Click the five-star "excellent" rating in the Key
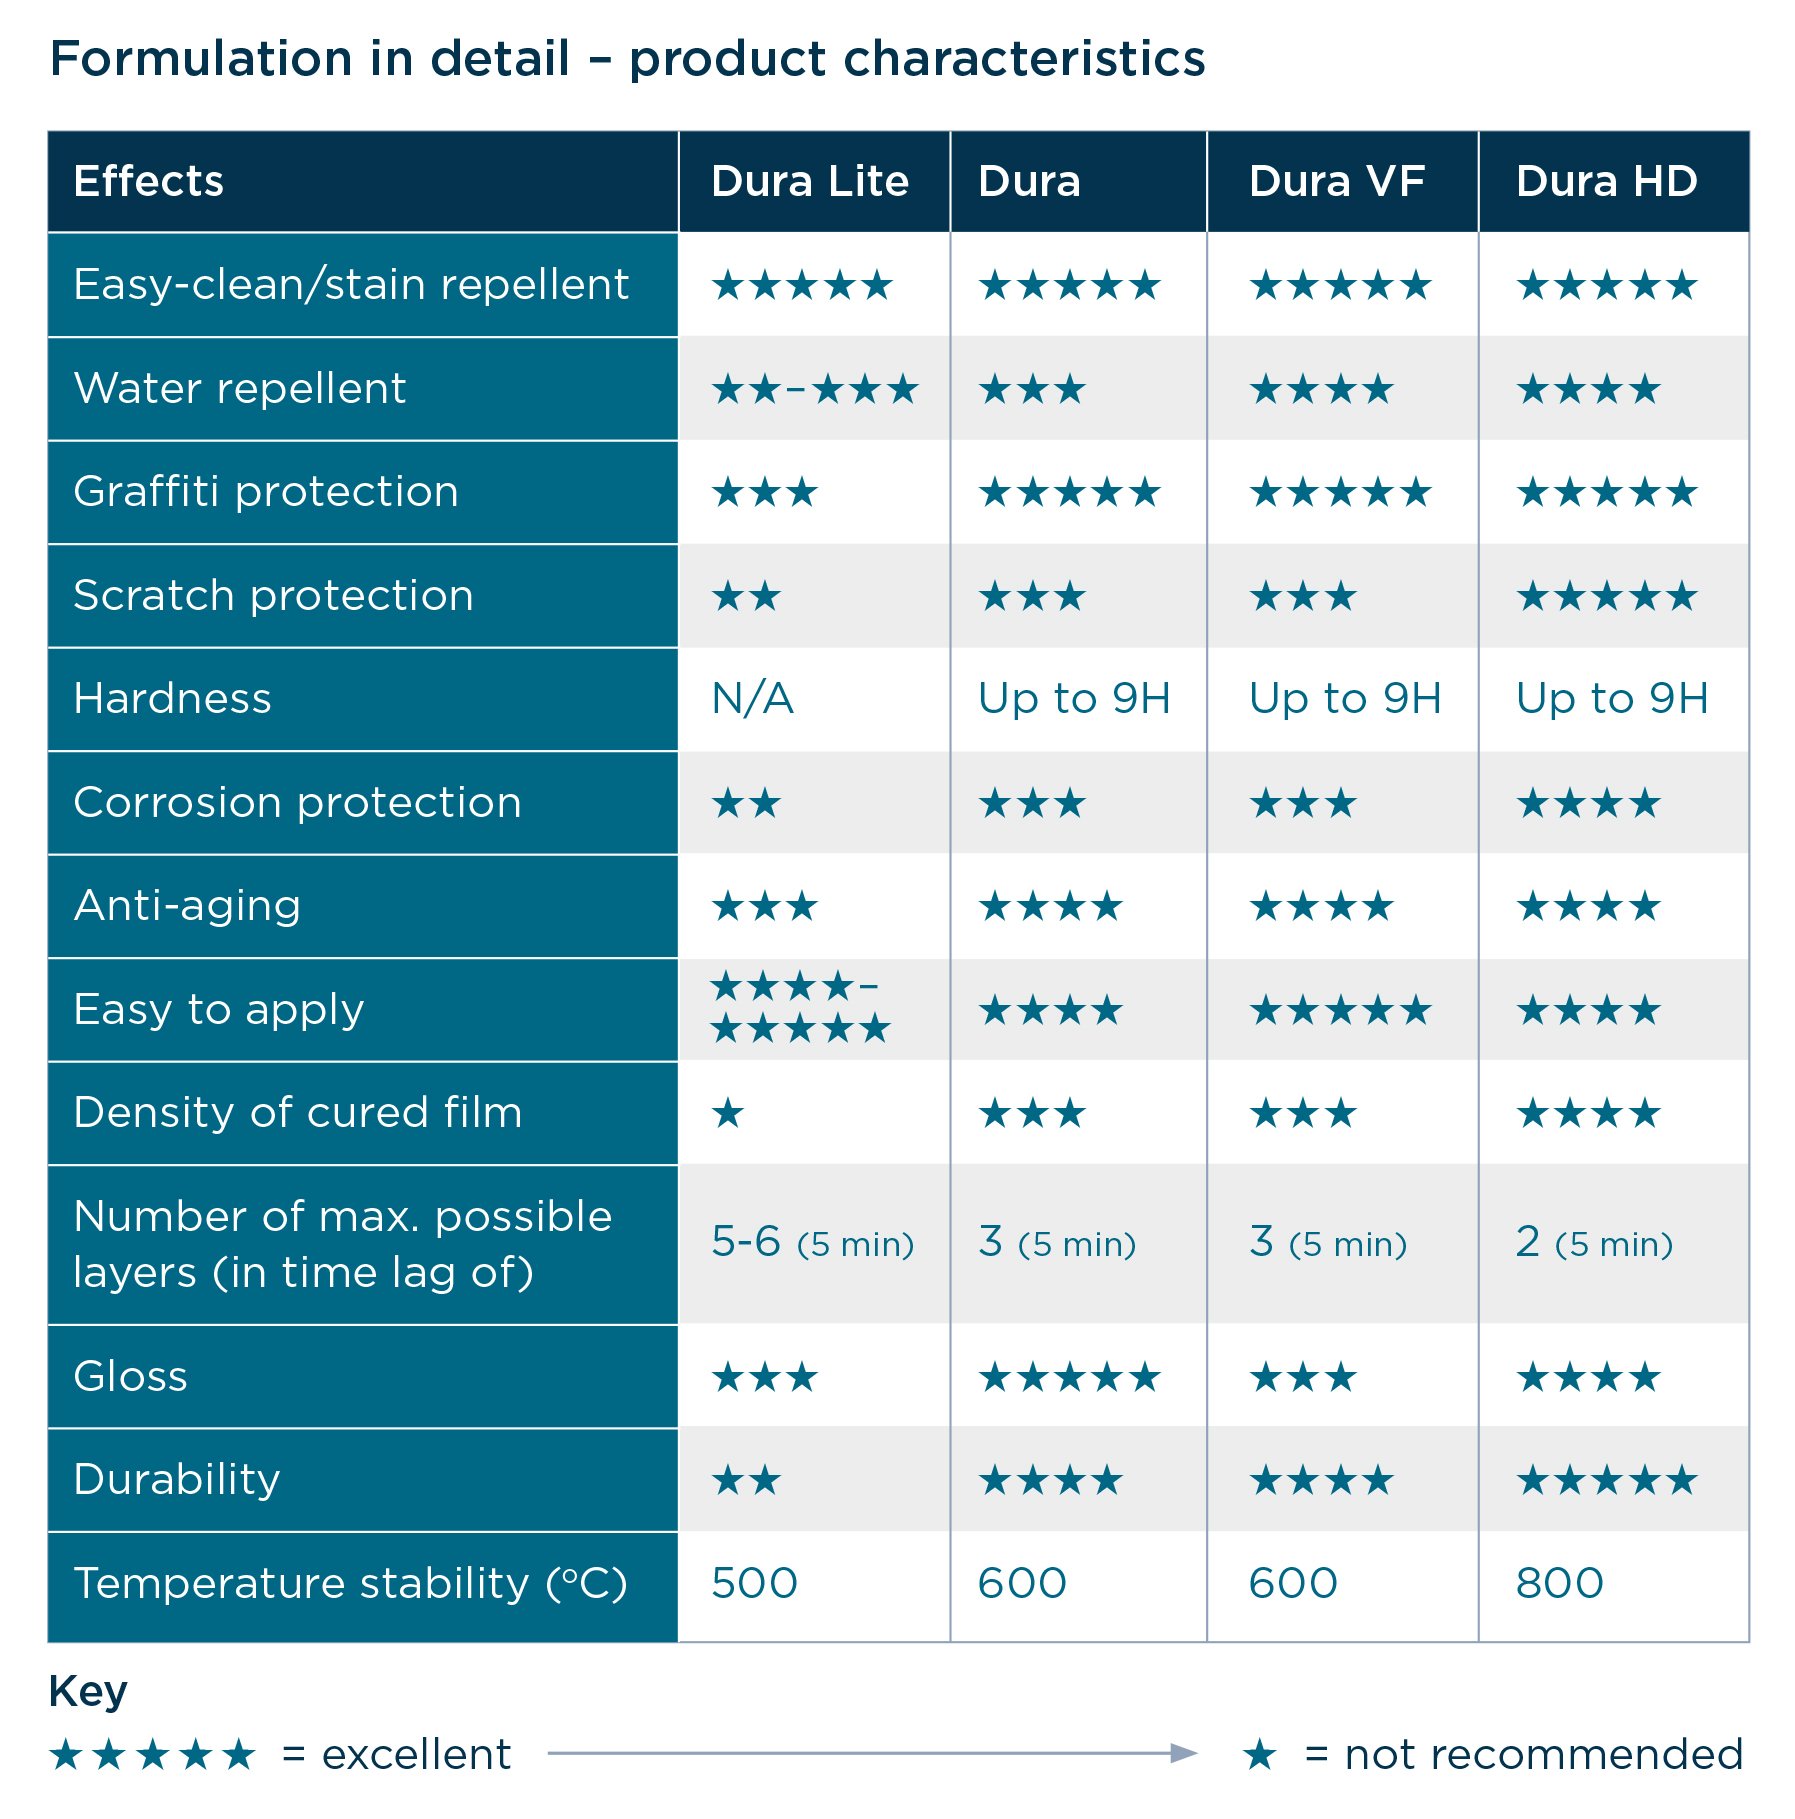 [x=153, y=1755]
